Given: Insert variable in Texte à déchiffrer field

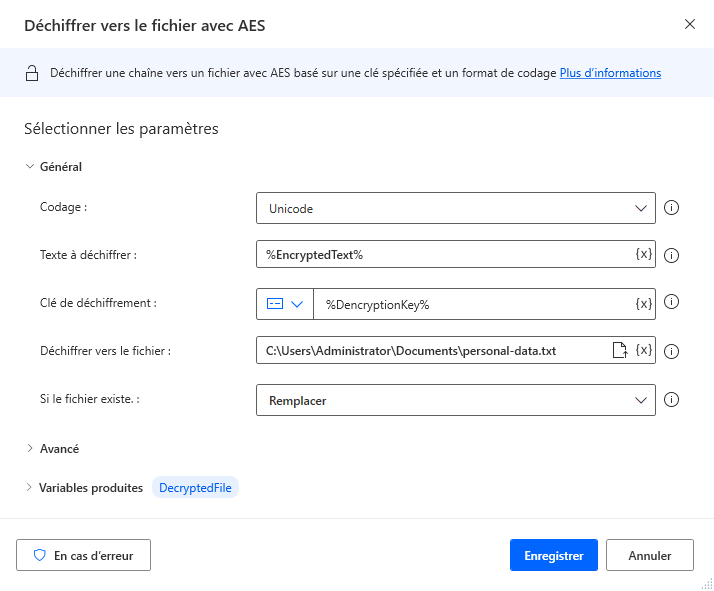Looking at the screenshot, I should [644, 254].
